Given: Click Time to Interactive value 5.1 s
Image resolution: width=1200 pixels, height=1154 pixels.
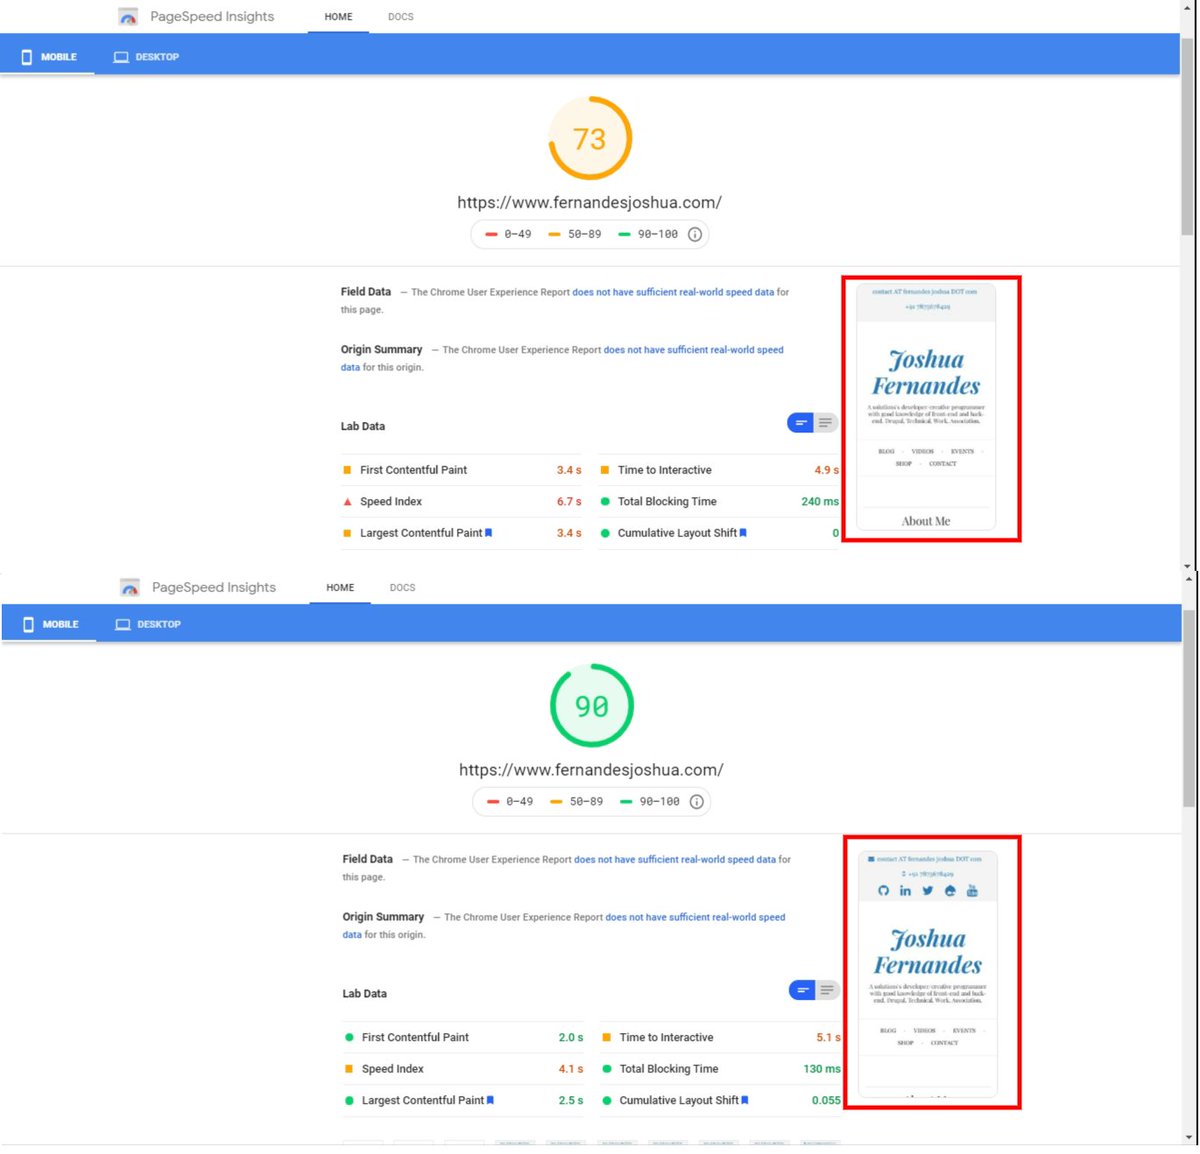Looking at the screenshot, I should click(829, 1037).
